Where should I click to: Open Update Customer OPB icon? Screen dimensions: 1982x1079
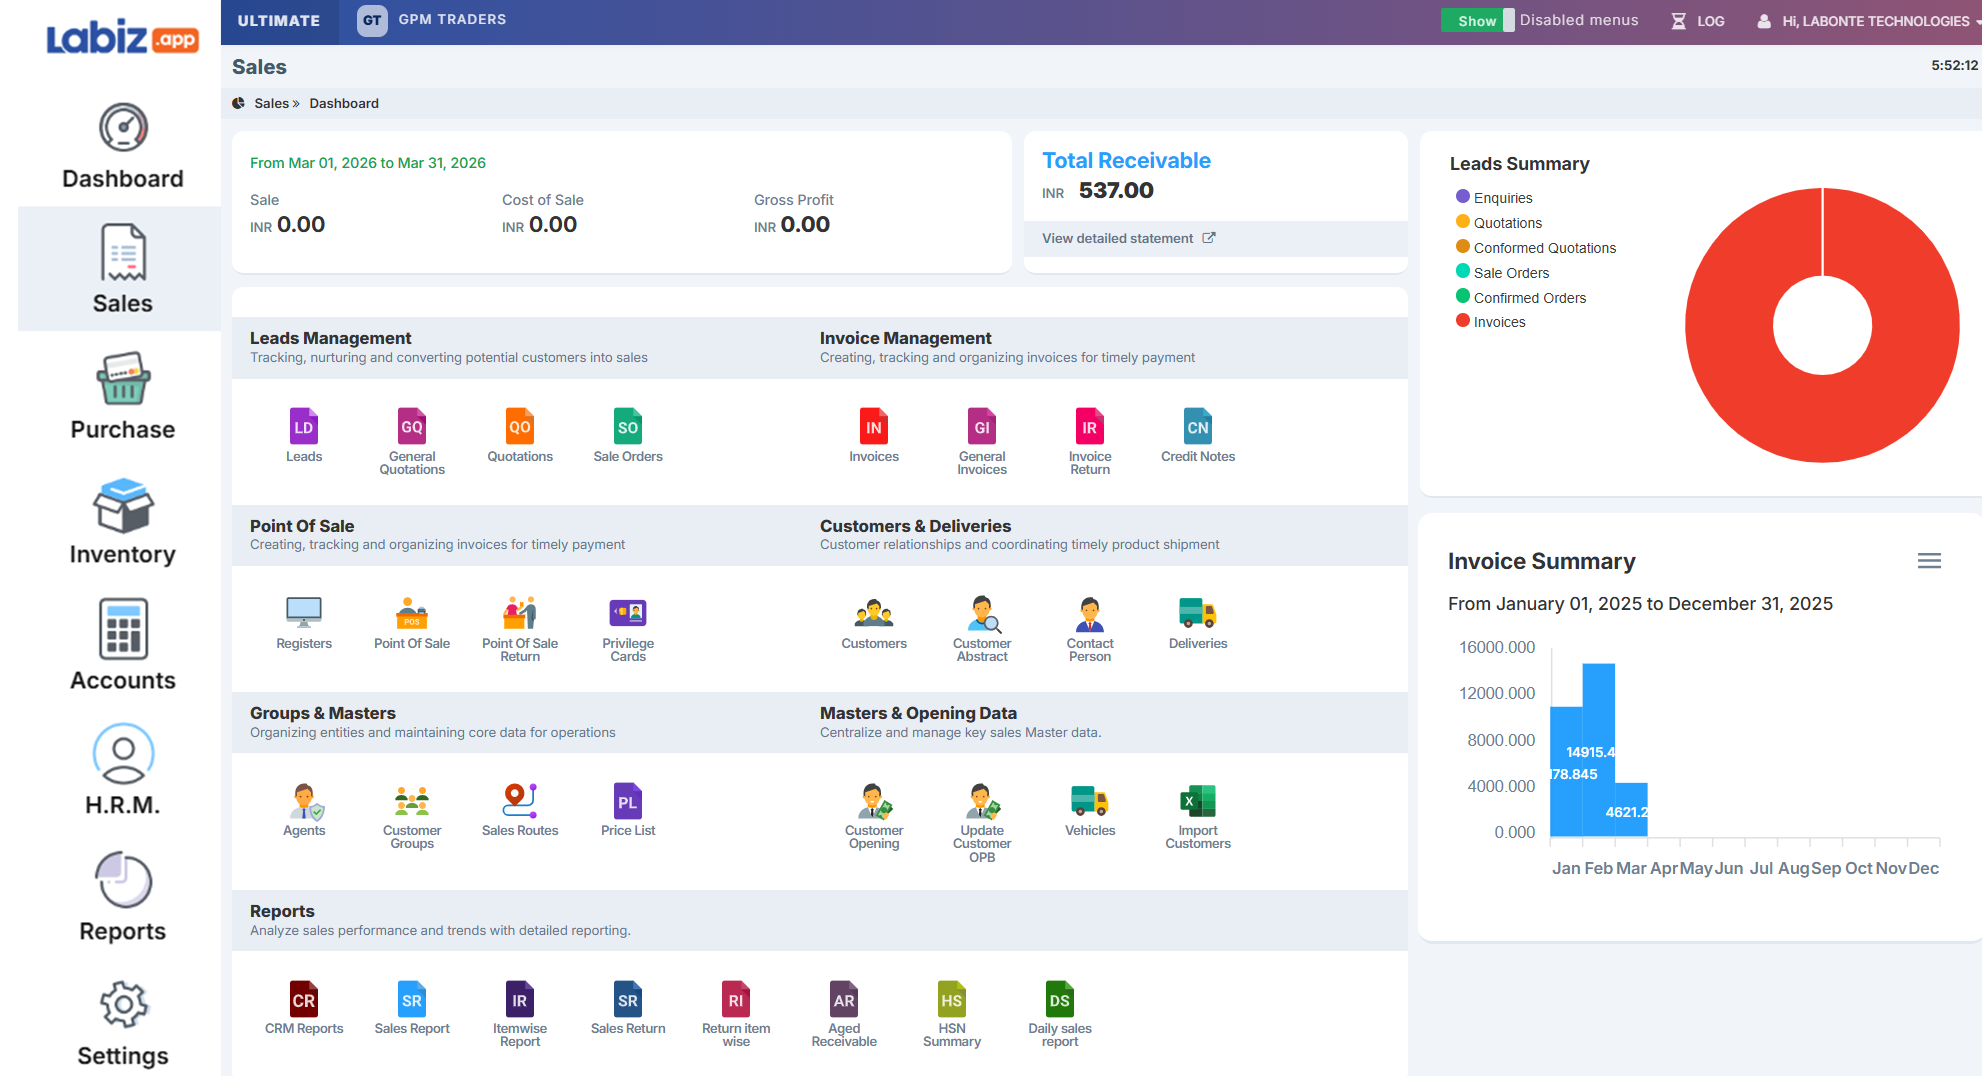click(982, 801)
